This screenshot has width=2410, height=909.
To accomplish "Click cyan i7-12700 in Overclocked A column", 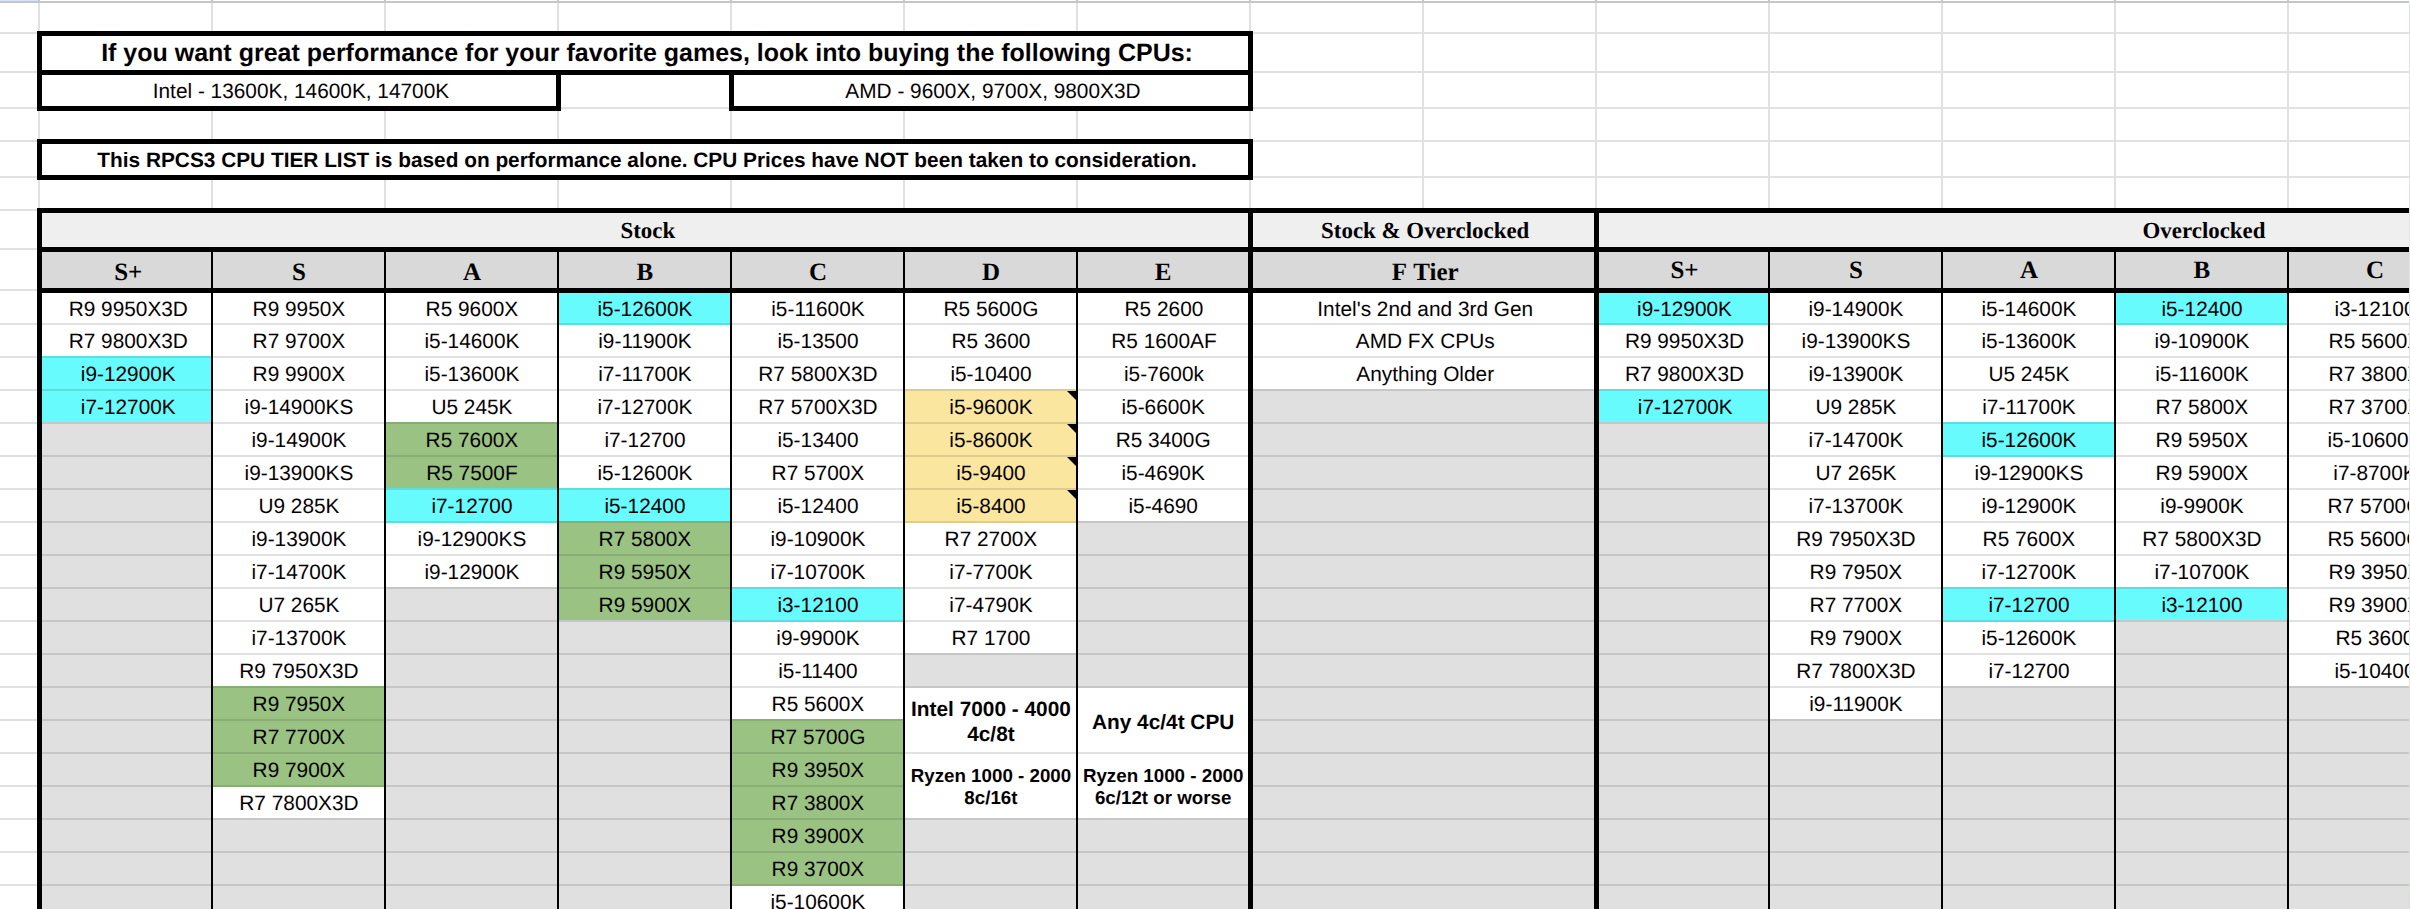I will coord(2028,605).
